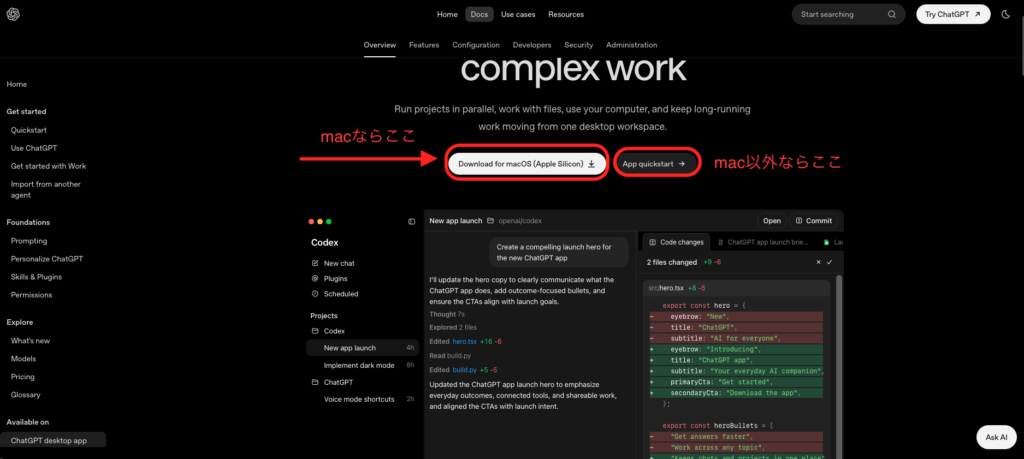
Task: Click the green macOS maximize dot
Action: 329,221
